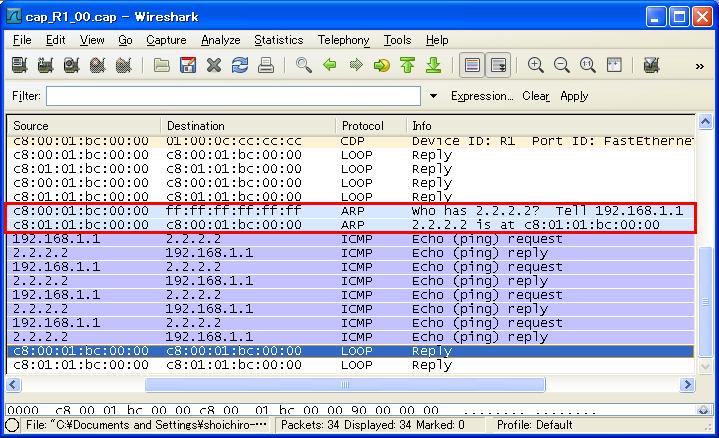Open the Edit menu
Viewport: 719px width, 438px height.
[x=55, y=40]
